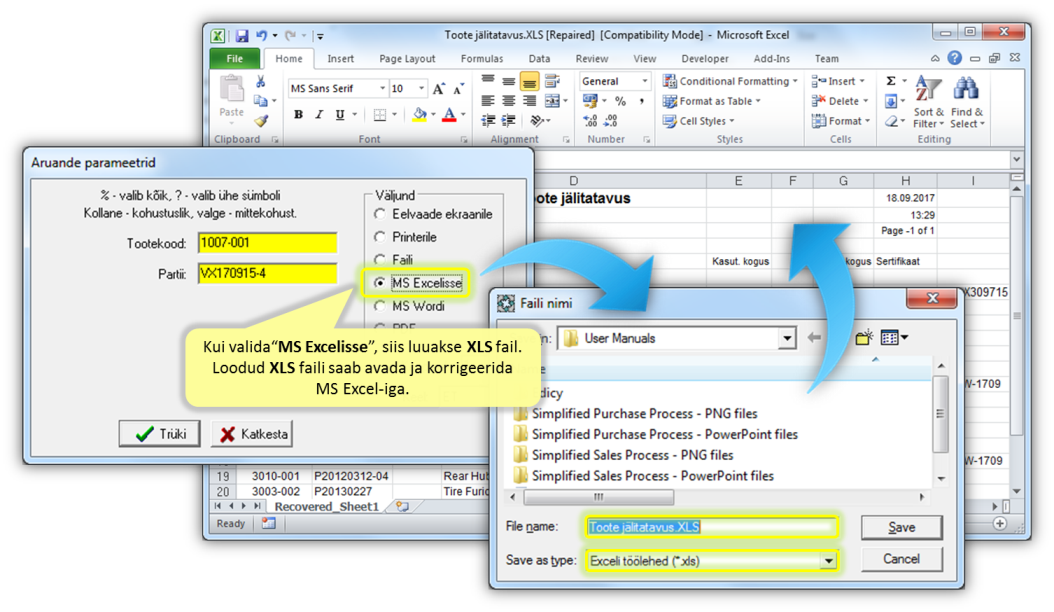This screenshot has width=1054, height=612.
Task: Toggle Underline formatting in the Font group
Action: 340,114
